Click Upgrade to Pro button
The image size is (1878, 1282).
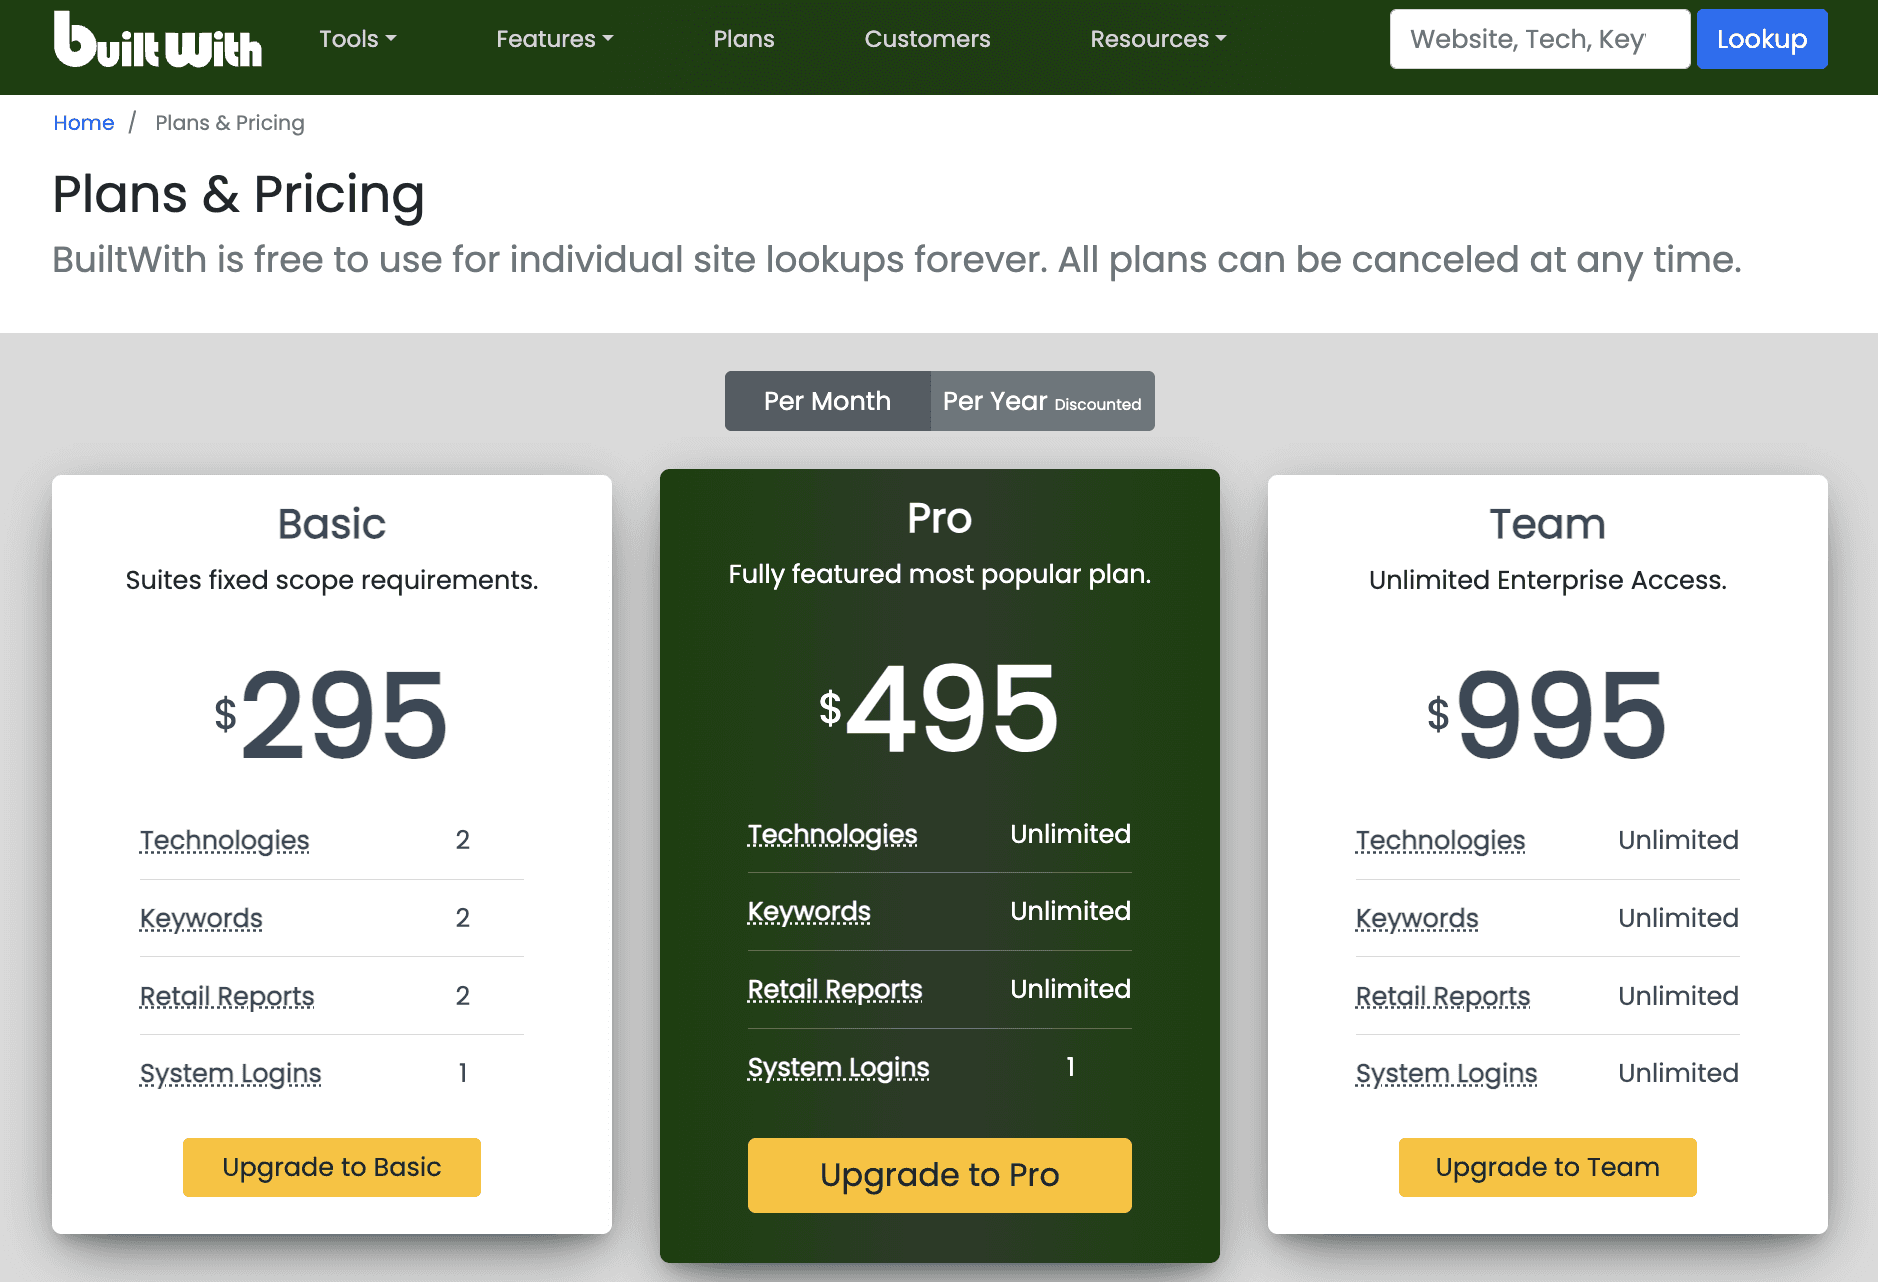pyautogui.click(x=940, y=1175)
